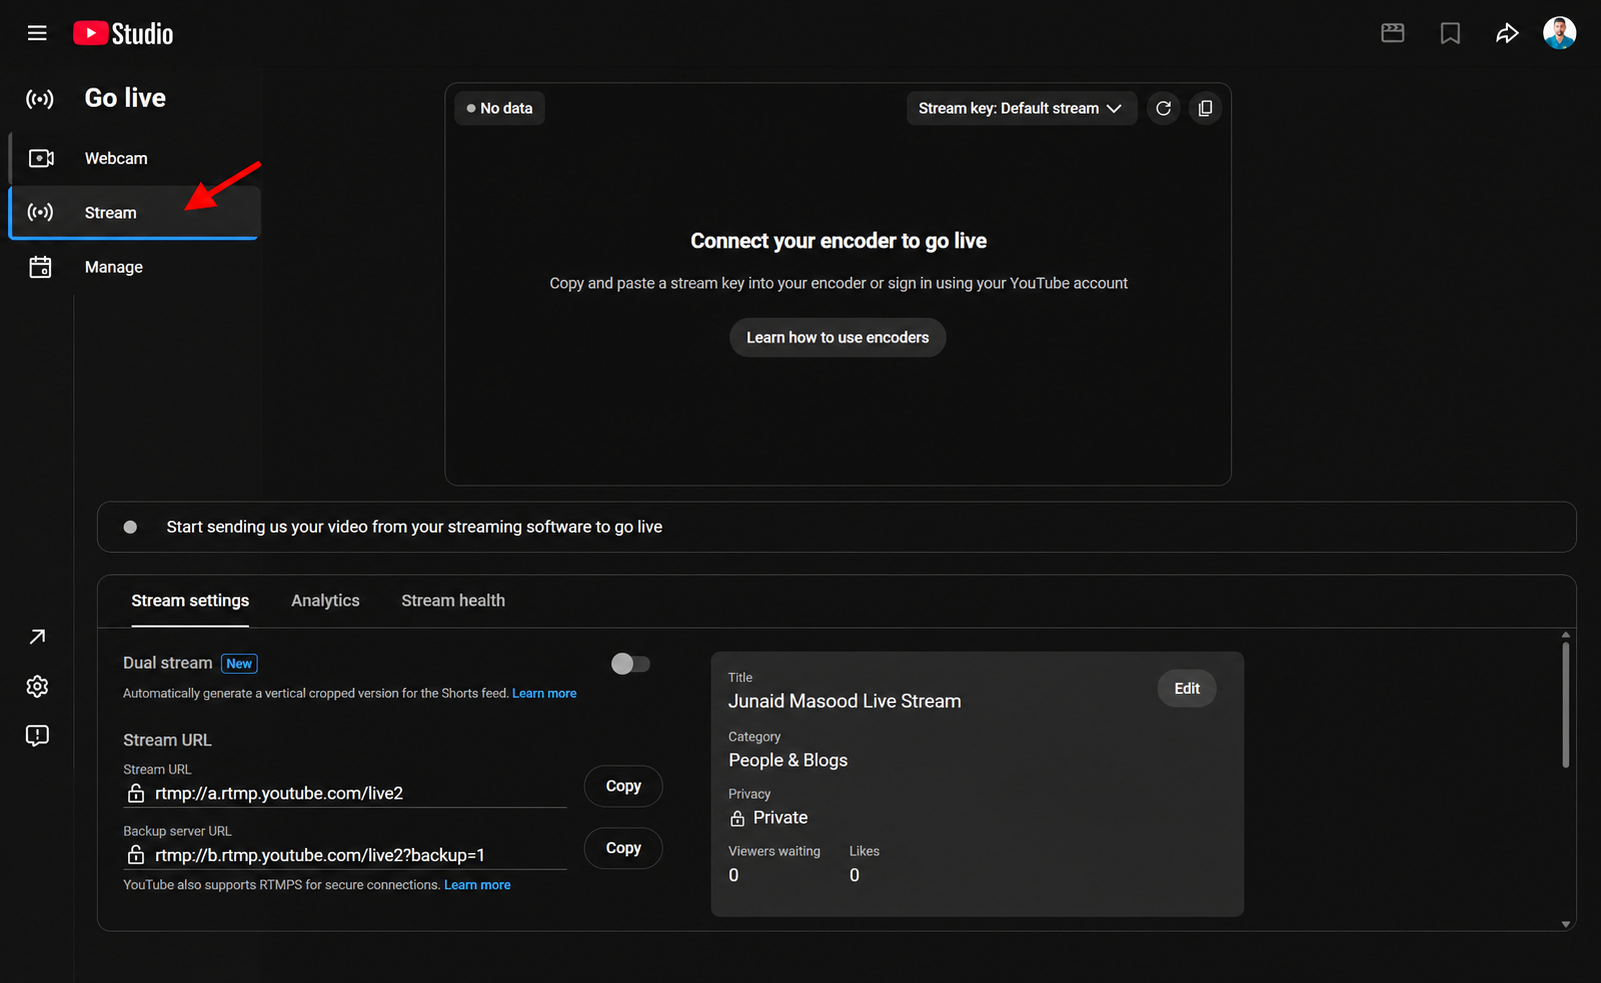The width and height of the screenshot is (1601, 983).
Task: Copy the Backup server URL
Action: pos(623,848)
